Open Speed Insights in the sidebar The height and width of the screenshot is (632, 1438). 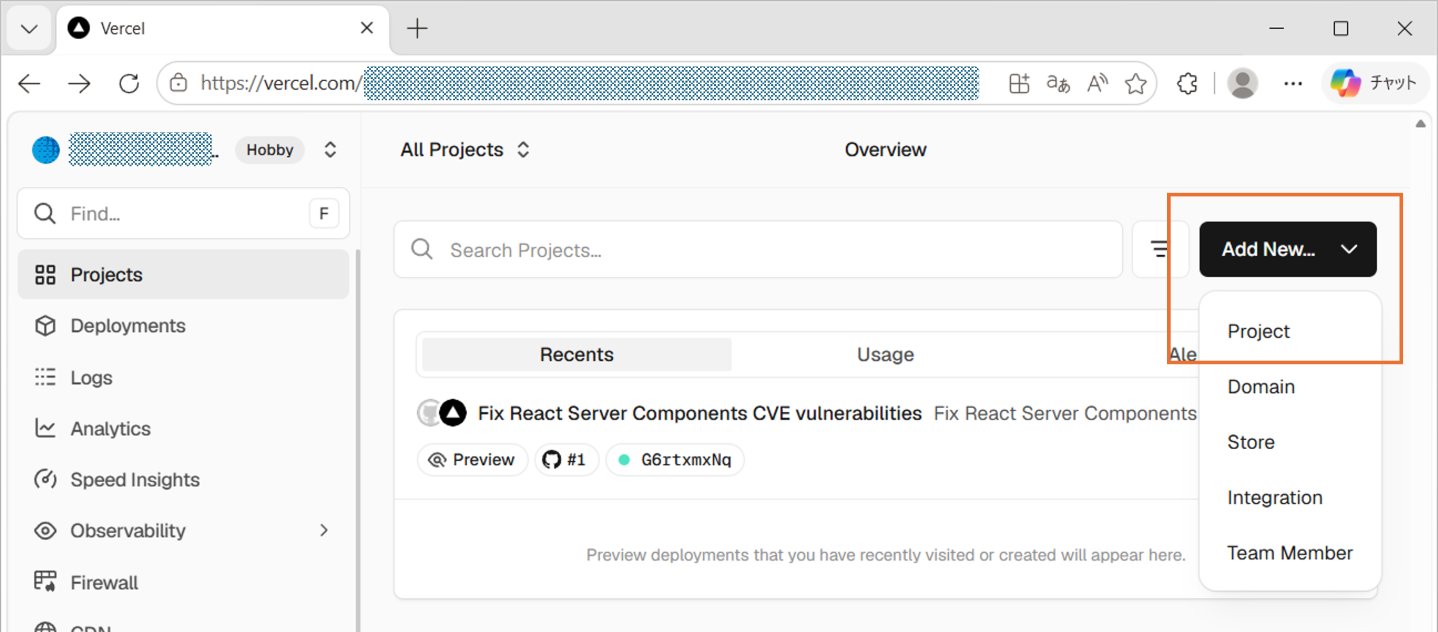pyautogui.click(x=183, y=480)
